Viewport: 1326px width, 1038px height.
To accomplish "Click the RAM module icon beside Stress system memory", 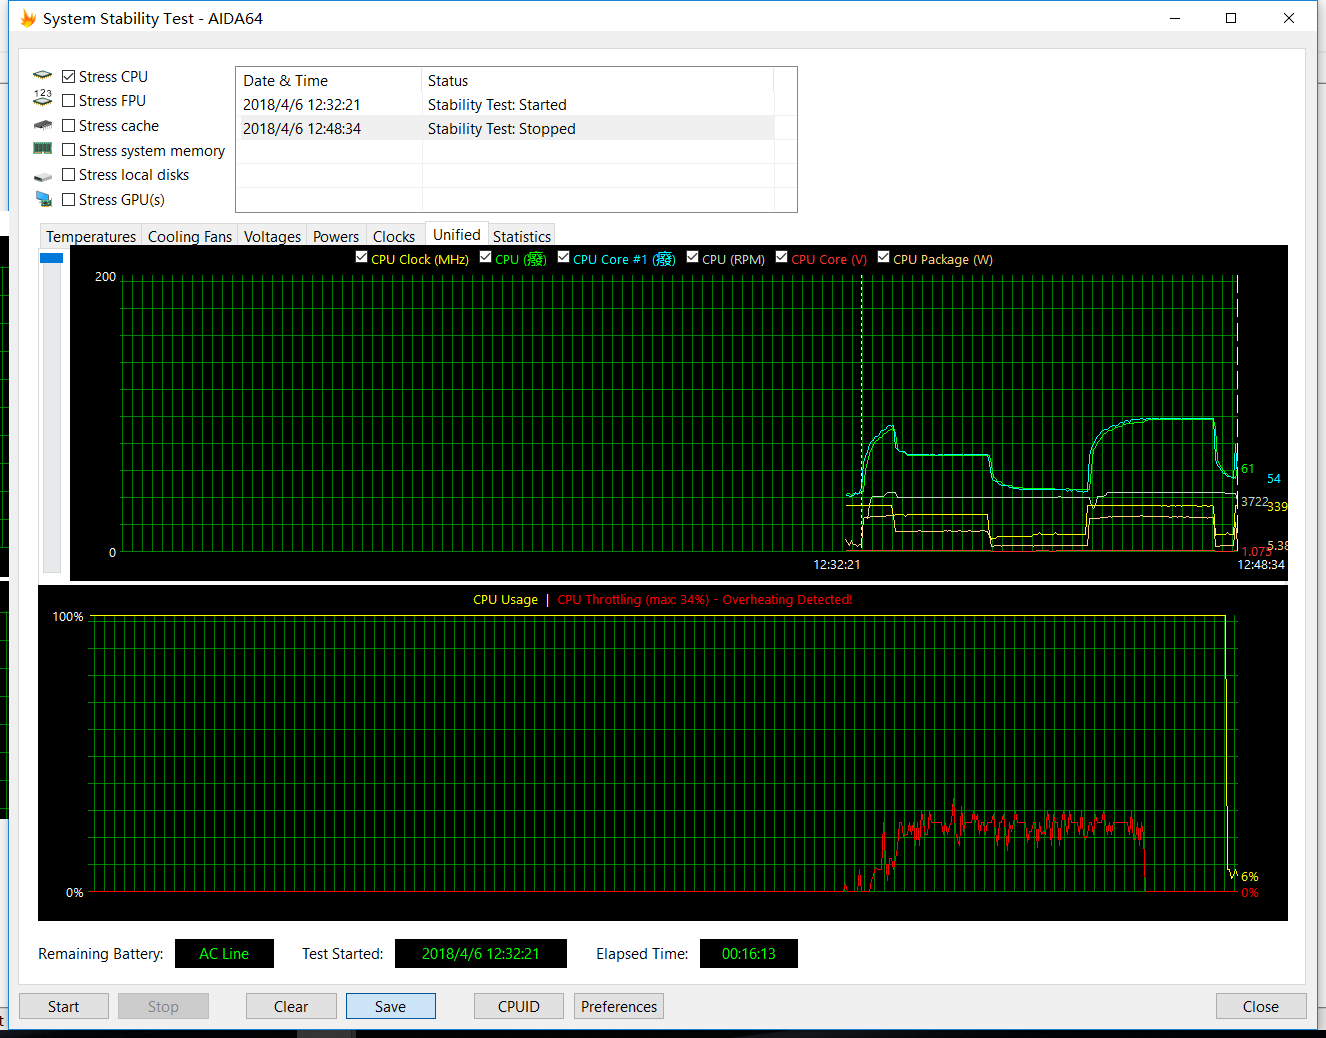I will (42, 149).
